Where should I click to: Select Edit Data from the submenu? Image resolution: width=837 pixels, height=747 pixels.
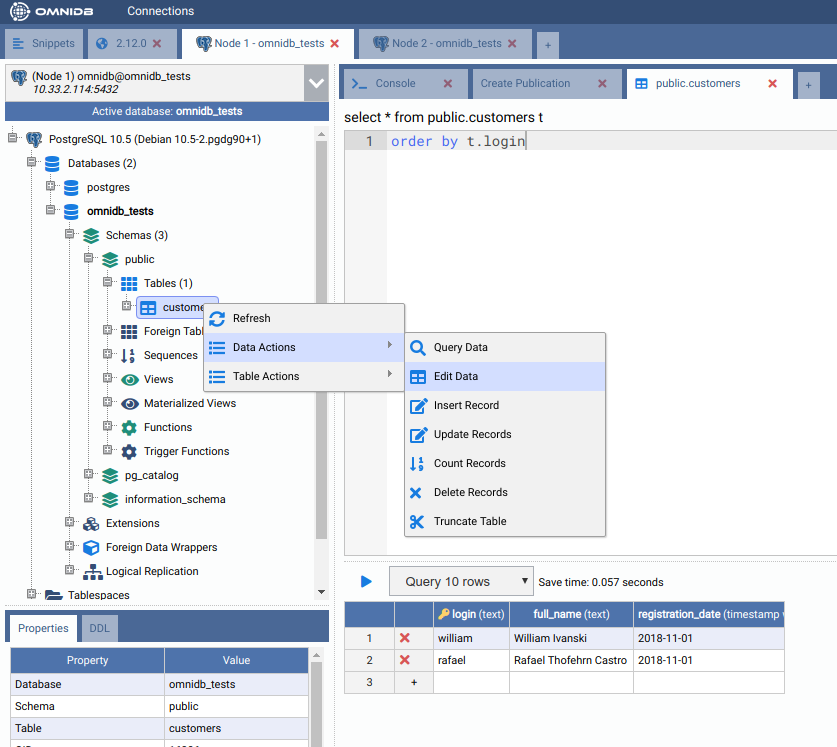[455, 376]
